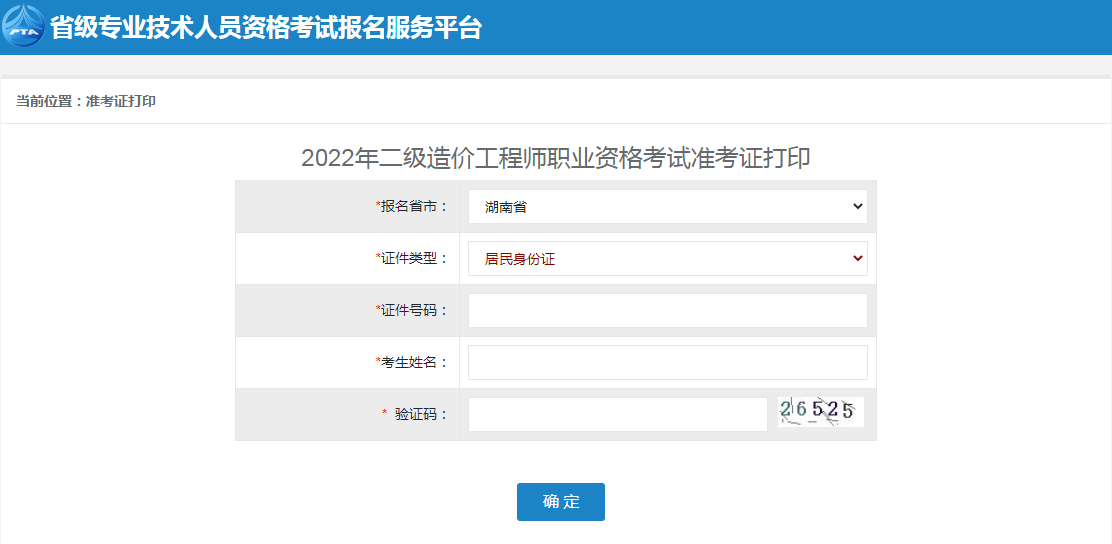This screenshot has height=544, width=1112.
Task: Expand the 证件类型 dropdown showing 居民身份证
Action: [667, 258]
